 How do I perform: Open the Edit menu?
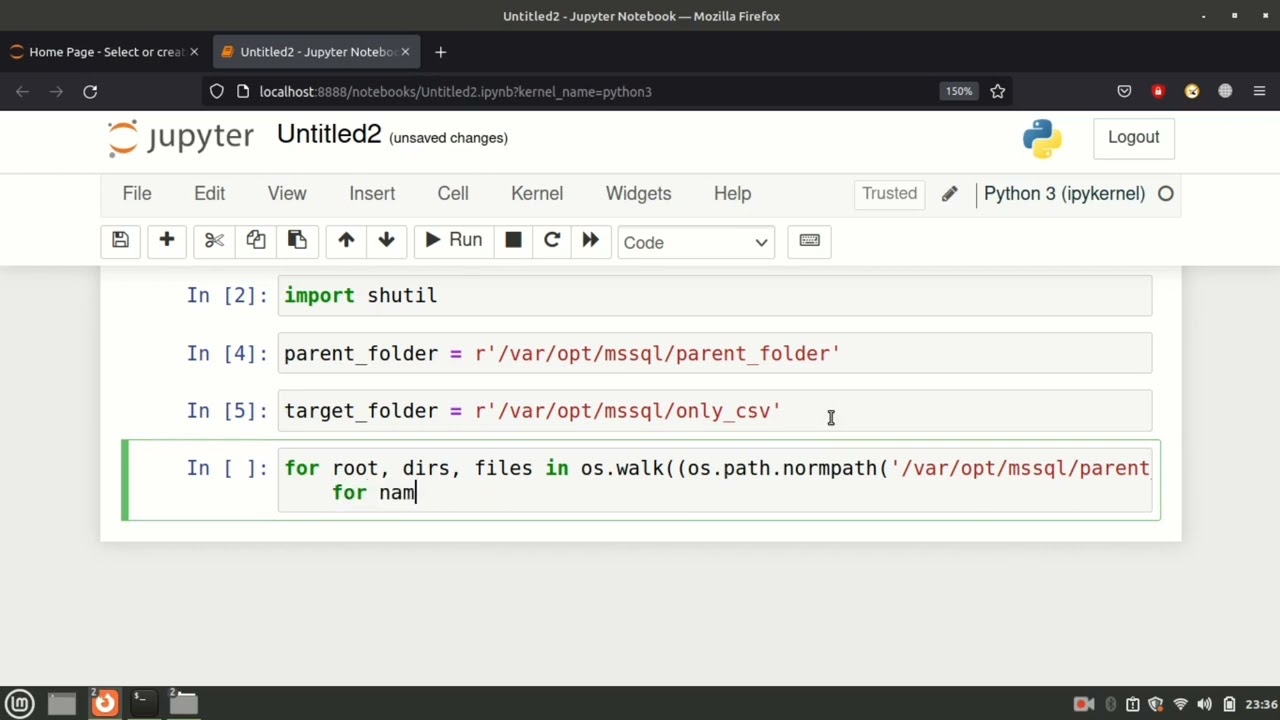coord(210,194)
